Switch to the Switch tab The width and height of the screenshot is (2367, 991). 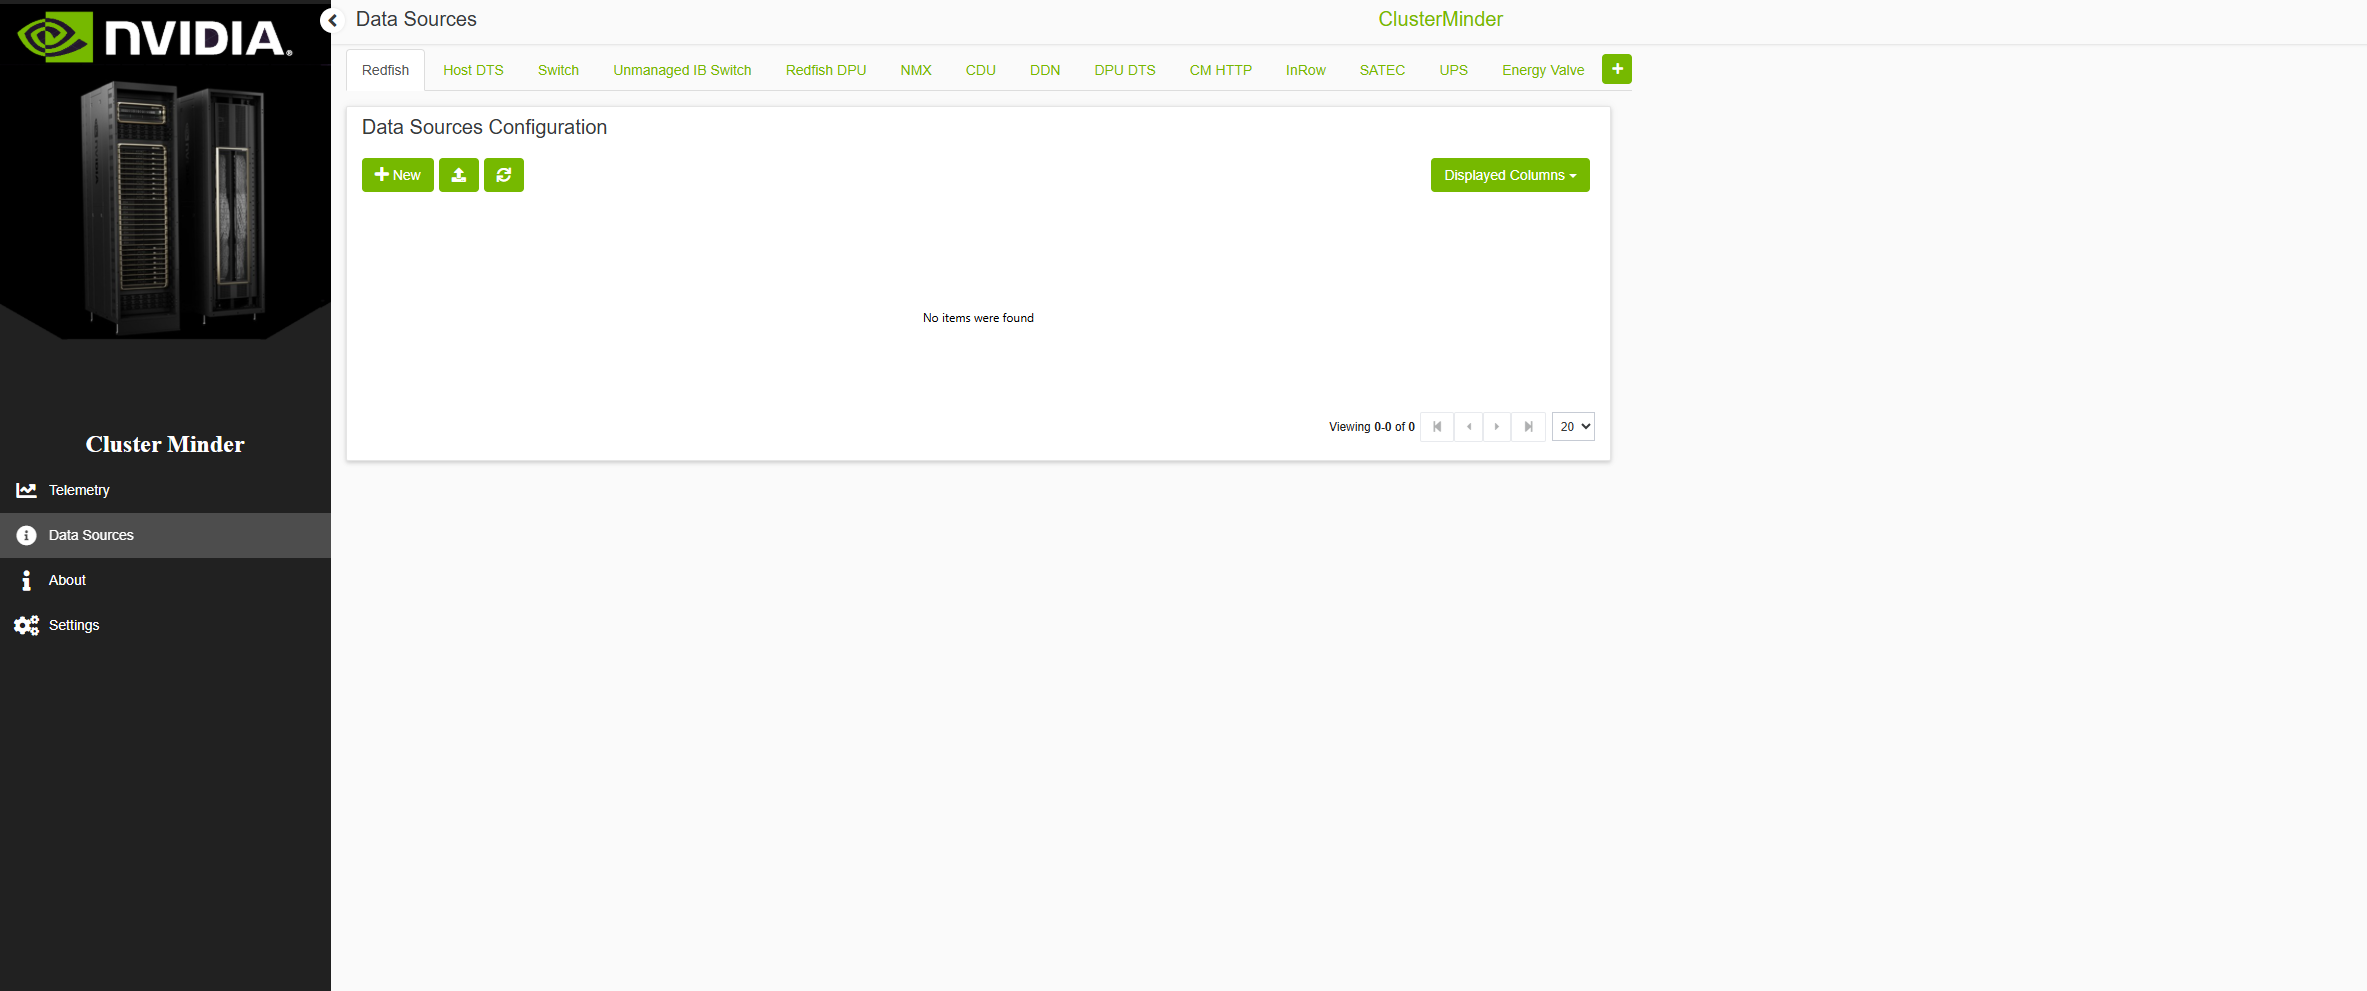pos(559,70)
